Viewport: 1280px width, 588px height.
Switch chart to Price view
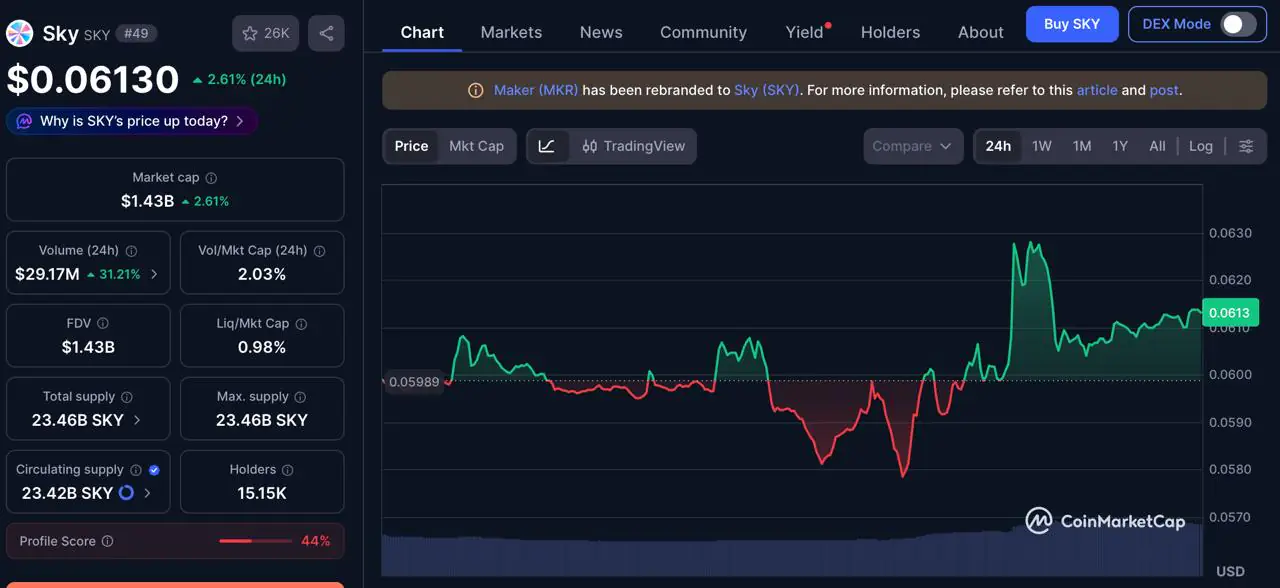411,146
